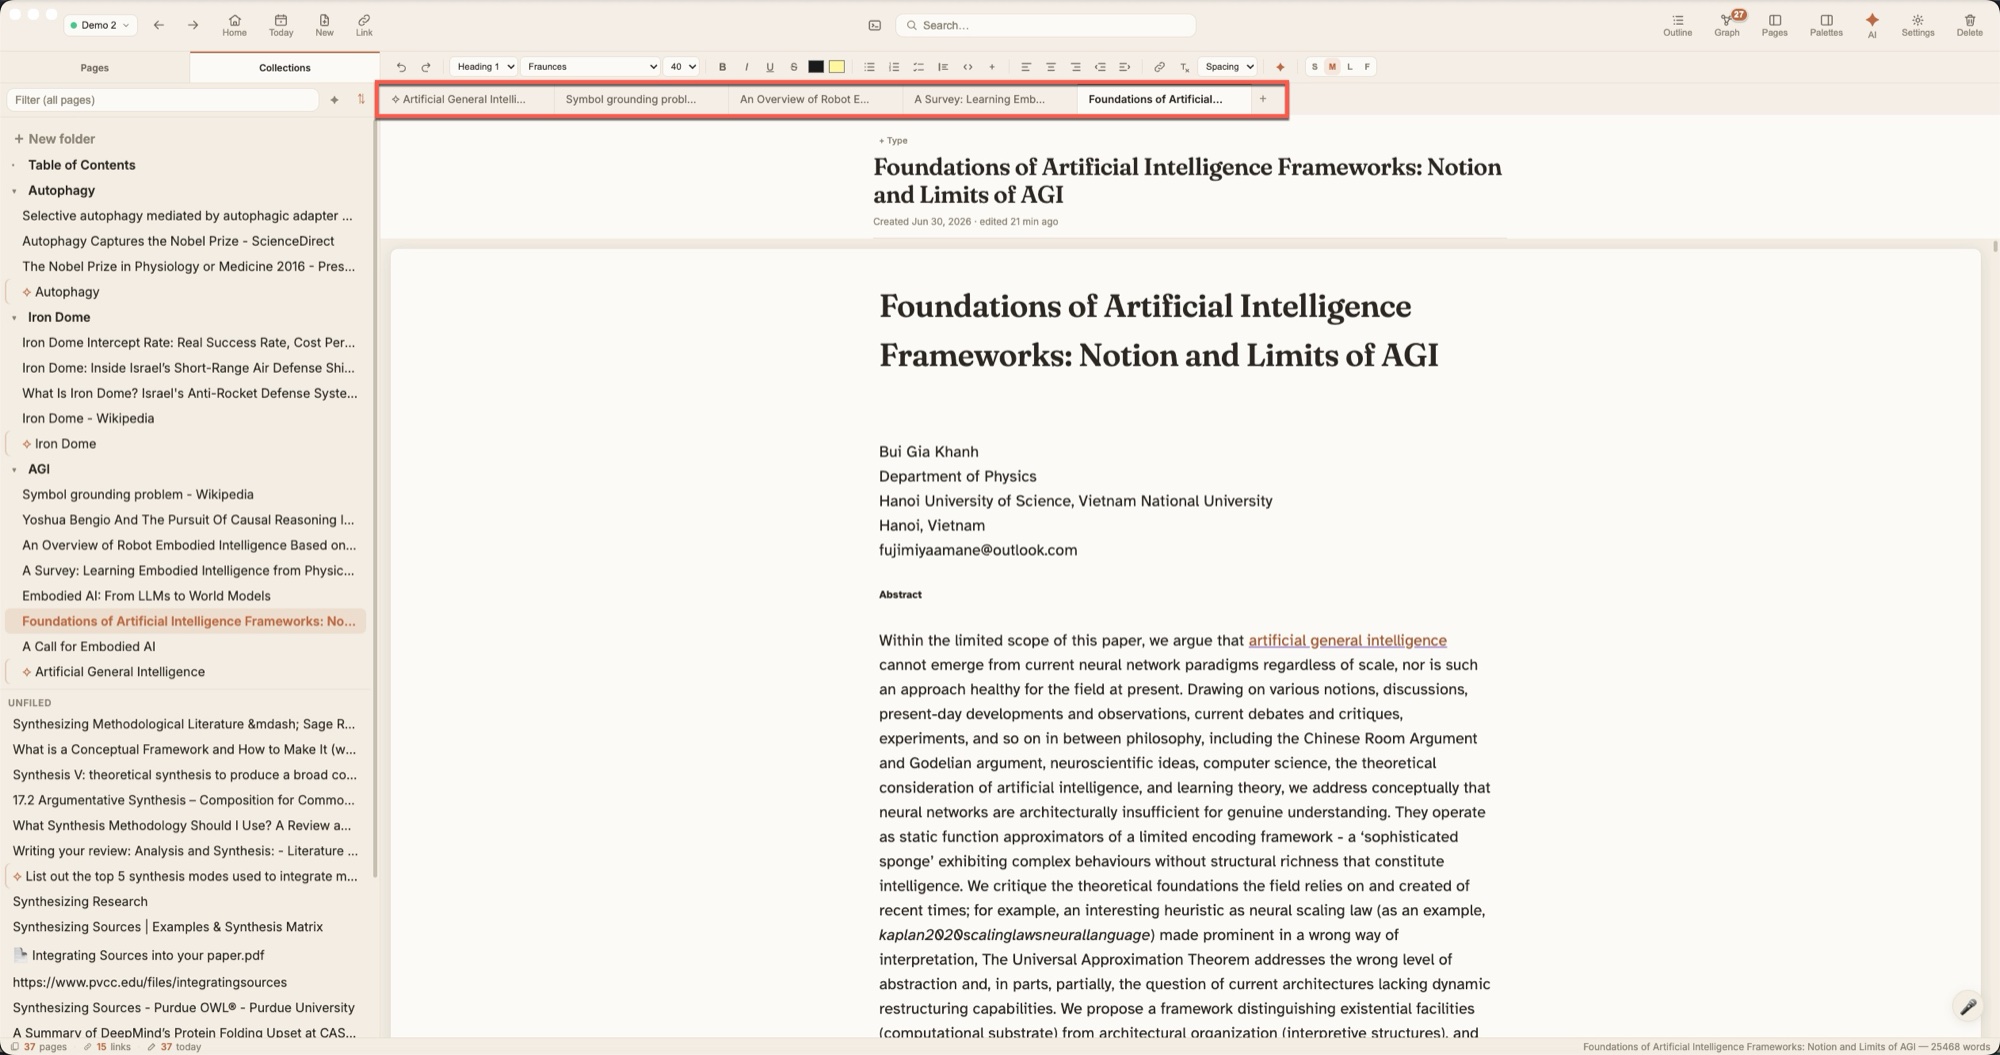Open the Outline panel

[x=1677, y=25]
